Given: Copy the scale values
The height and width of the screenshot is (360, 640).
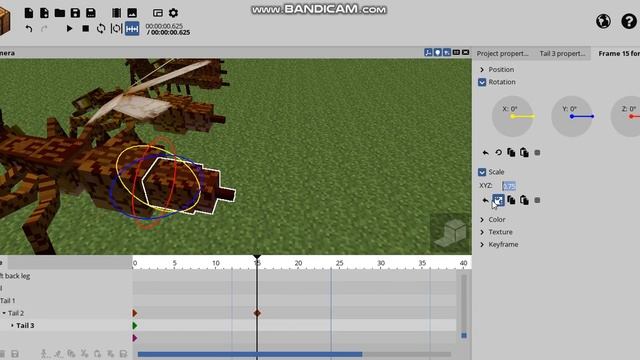Looking at the screenshot, I should click(511, 200).
